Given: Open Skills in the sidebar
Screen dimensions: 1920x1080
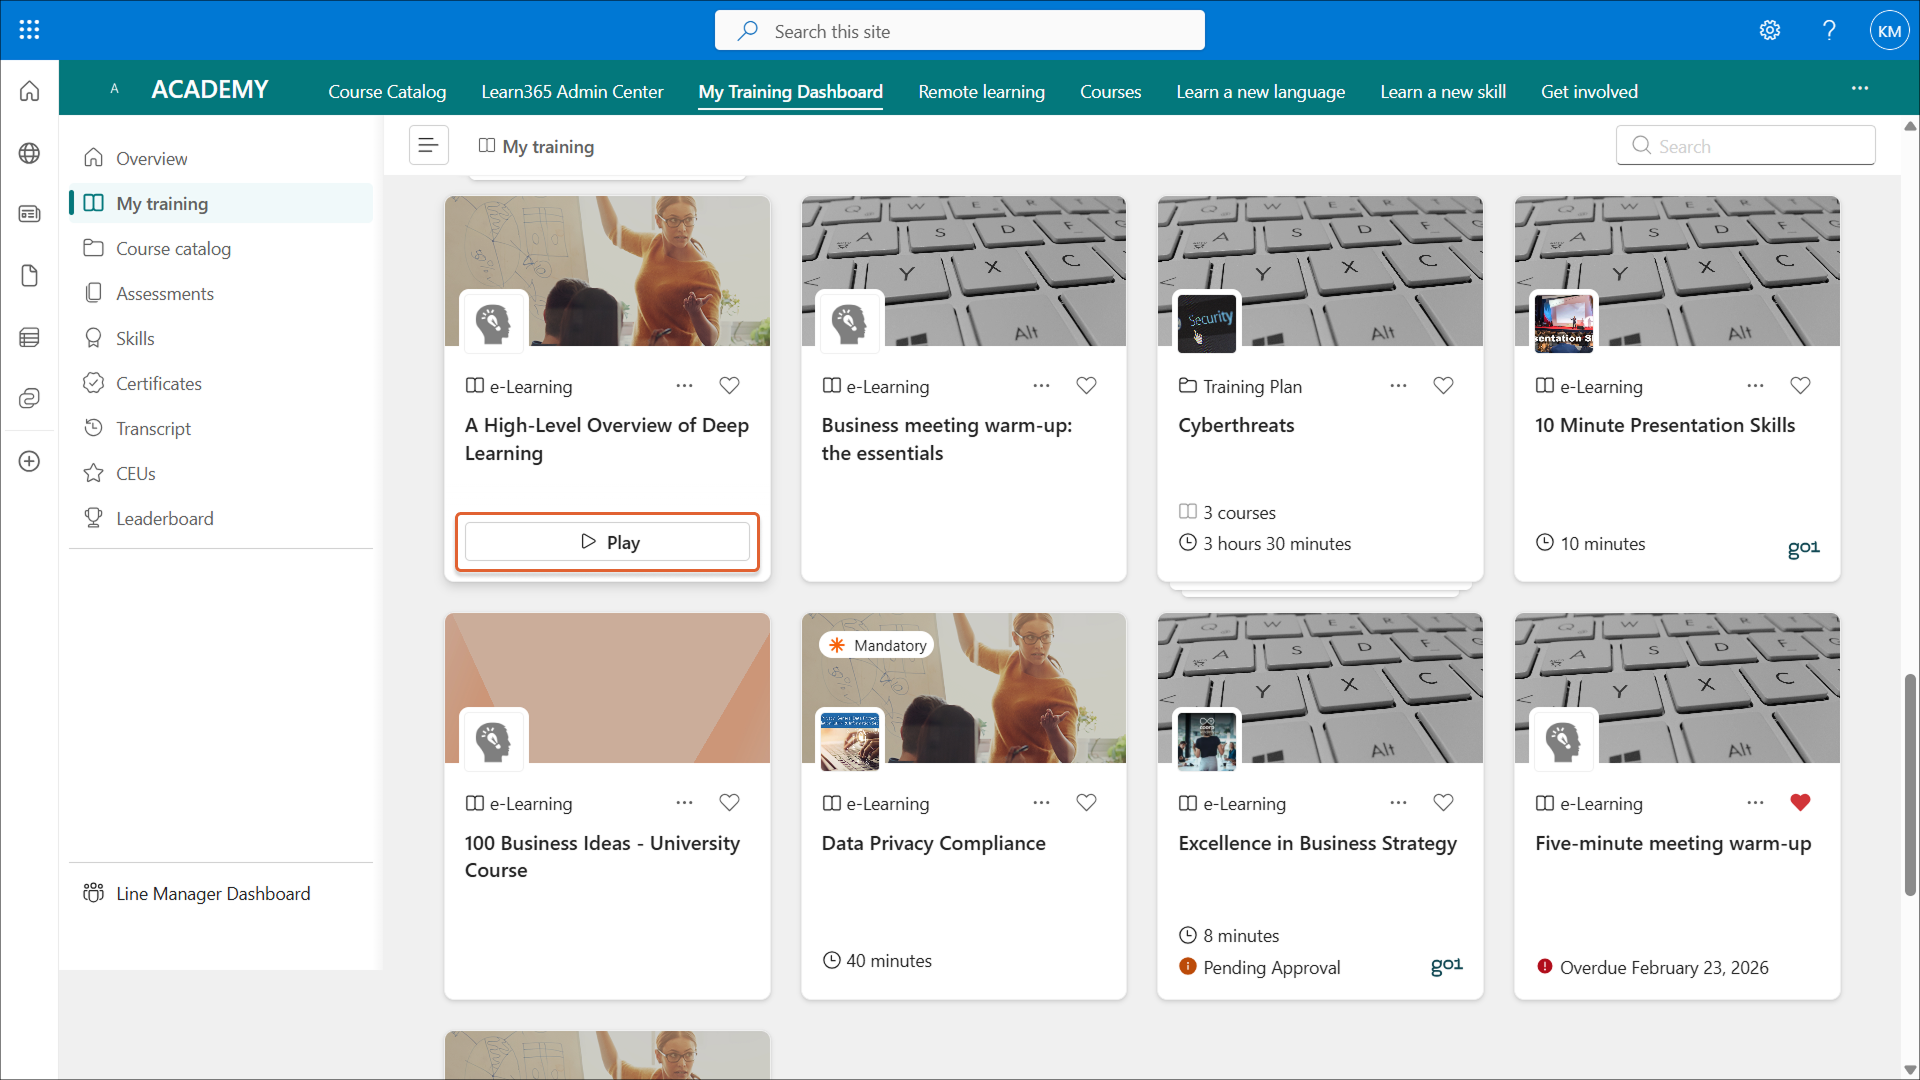Looking at the screenshot, I should tap(221, 338).
